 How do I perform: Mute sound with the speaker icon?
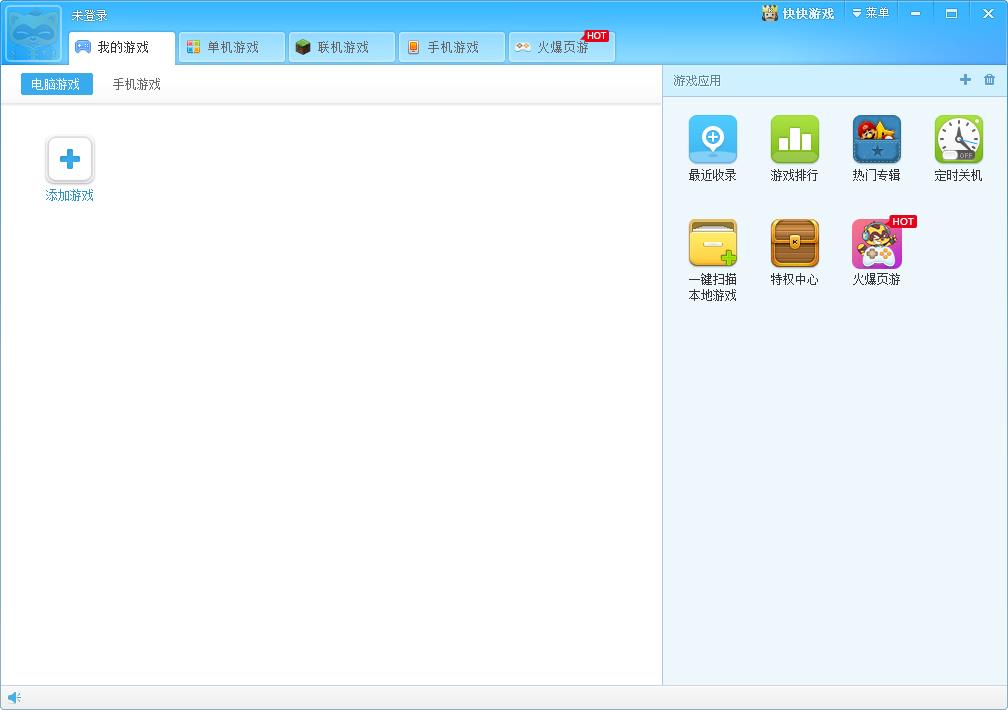pos(13,697)
